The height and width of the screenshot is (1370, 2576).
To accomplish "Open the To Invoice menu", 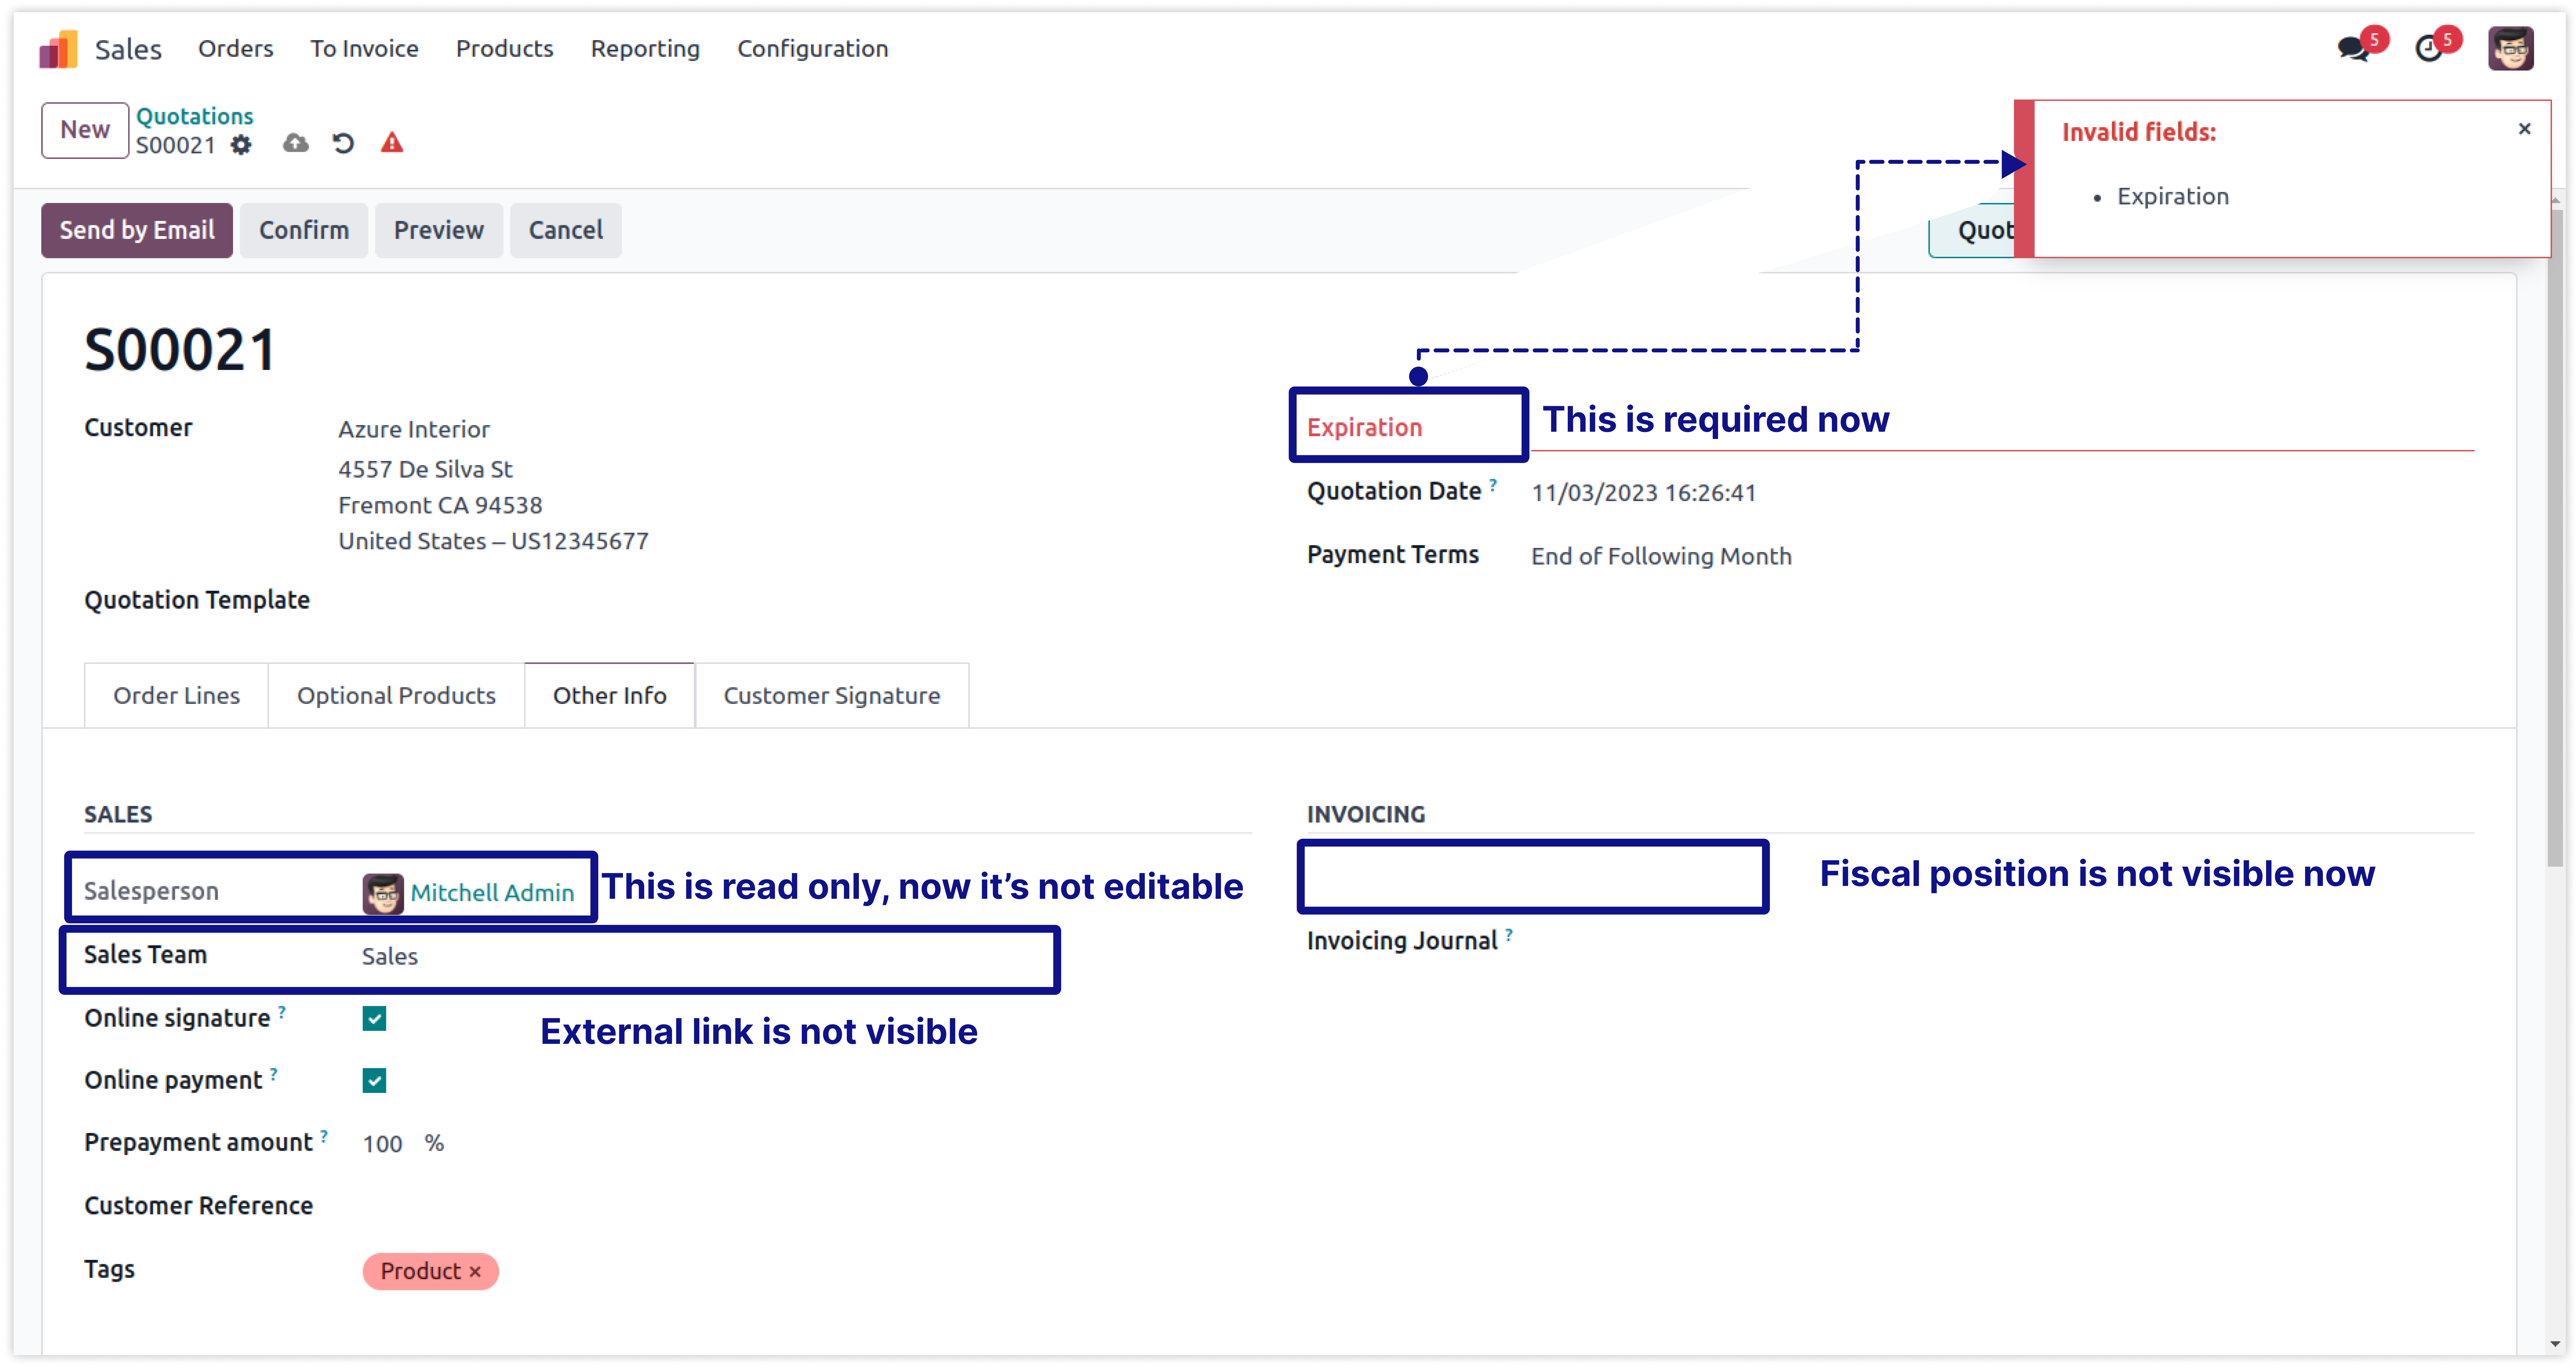I will coord(364,49).
